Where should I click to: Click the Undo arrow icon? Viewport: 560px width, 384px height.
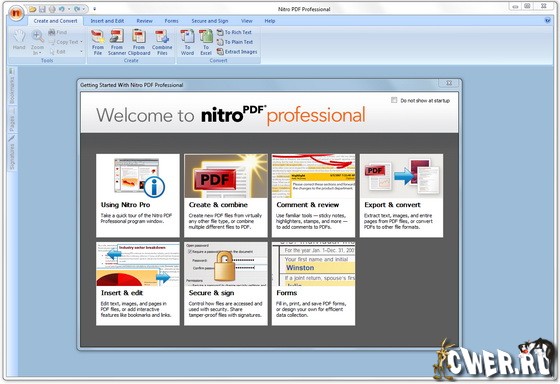62,9
